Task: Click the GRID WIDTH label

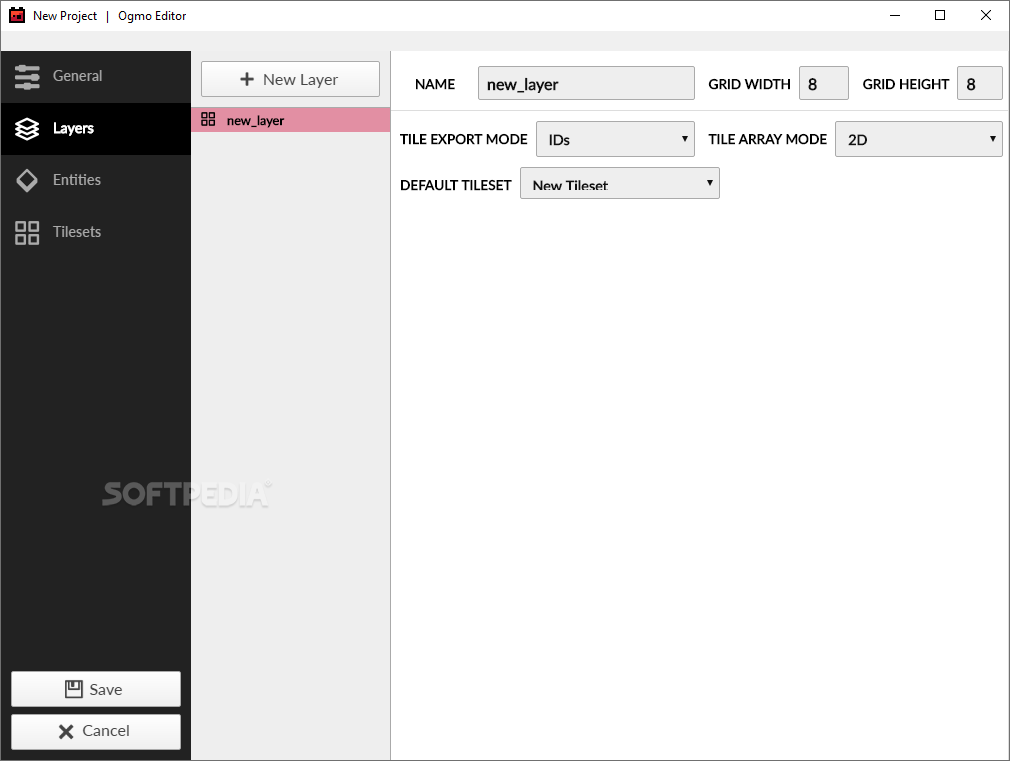Action: tap(749, 84)
